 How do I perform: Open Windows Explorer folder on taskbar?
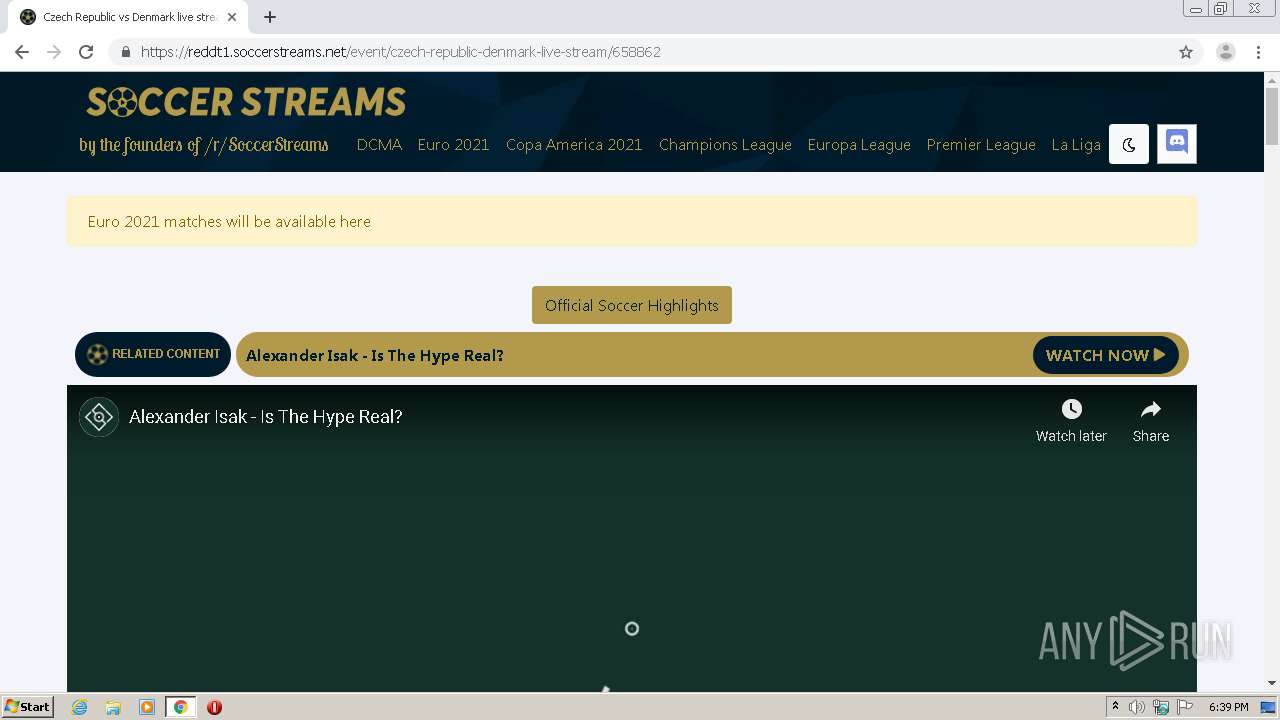coord(113,707)
